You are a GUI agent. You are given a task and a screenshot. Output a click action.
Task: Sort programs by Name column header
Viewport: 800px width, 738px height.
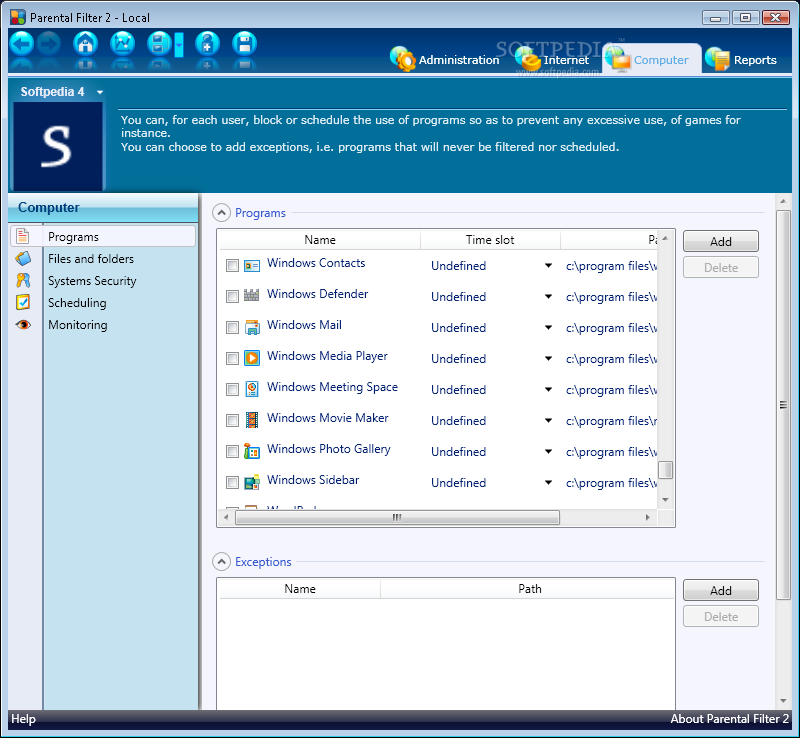320,240
